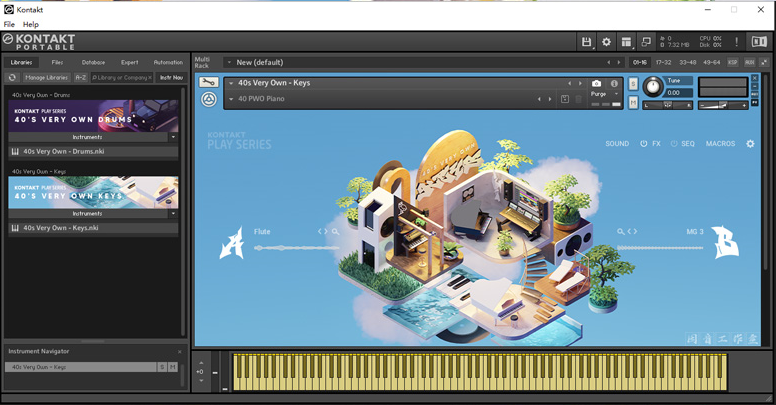Open Kontakt options gear in top toolbar
The width and height of the screenshot is (776, 405).
(x=606, y=42)
